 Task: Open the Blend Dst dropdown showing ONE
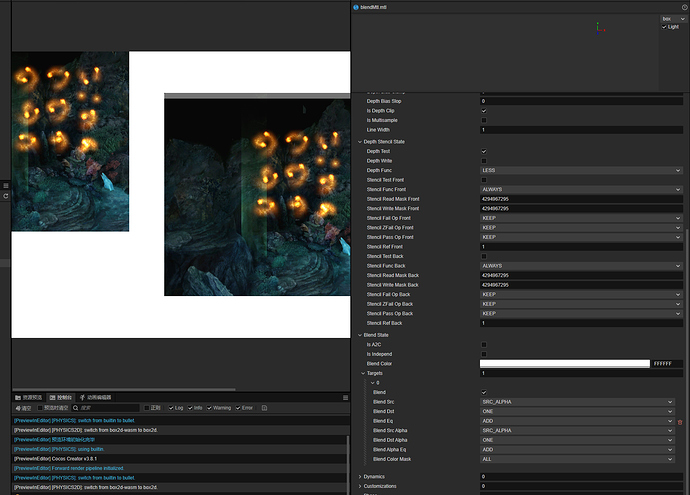576,411
